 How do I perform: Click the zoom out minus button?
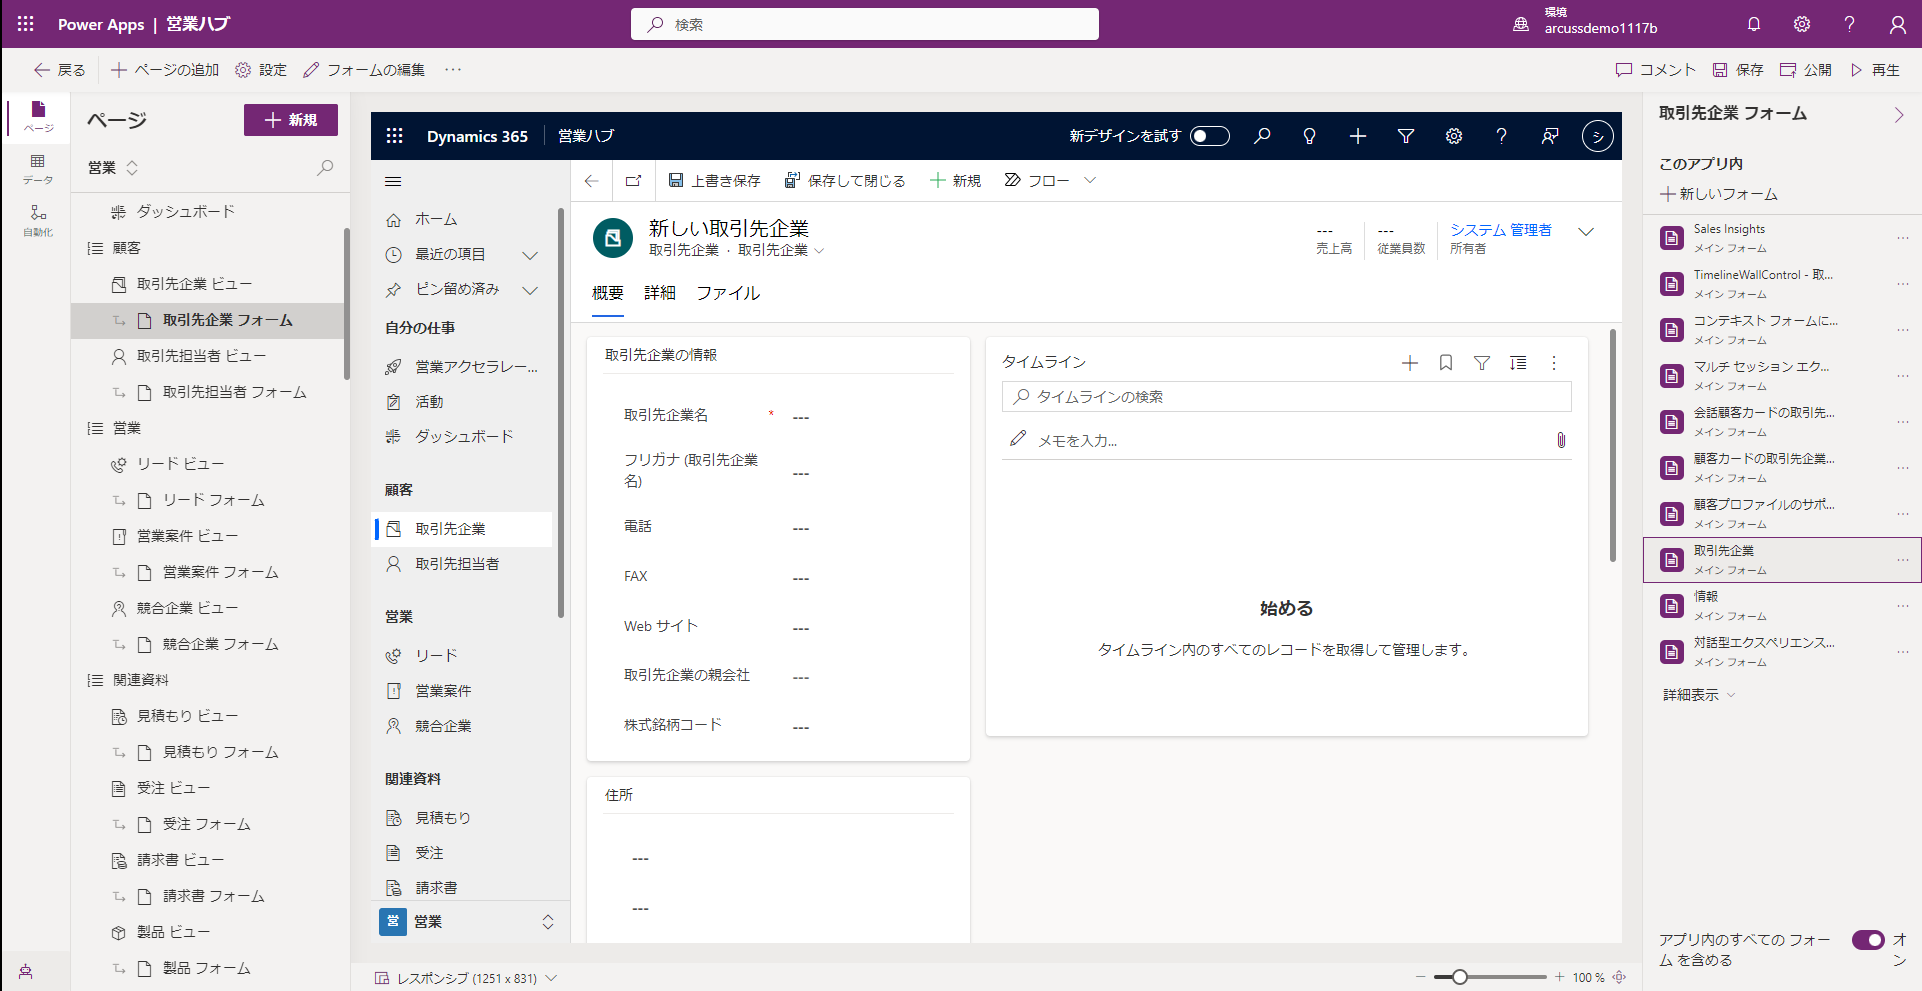point(1420,977)
